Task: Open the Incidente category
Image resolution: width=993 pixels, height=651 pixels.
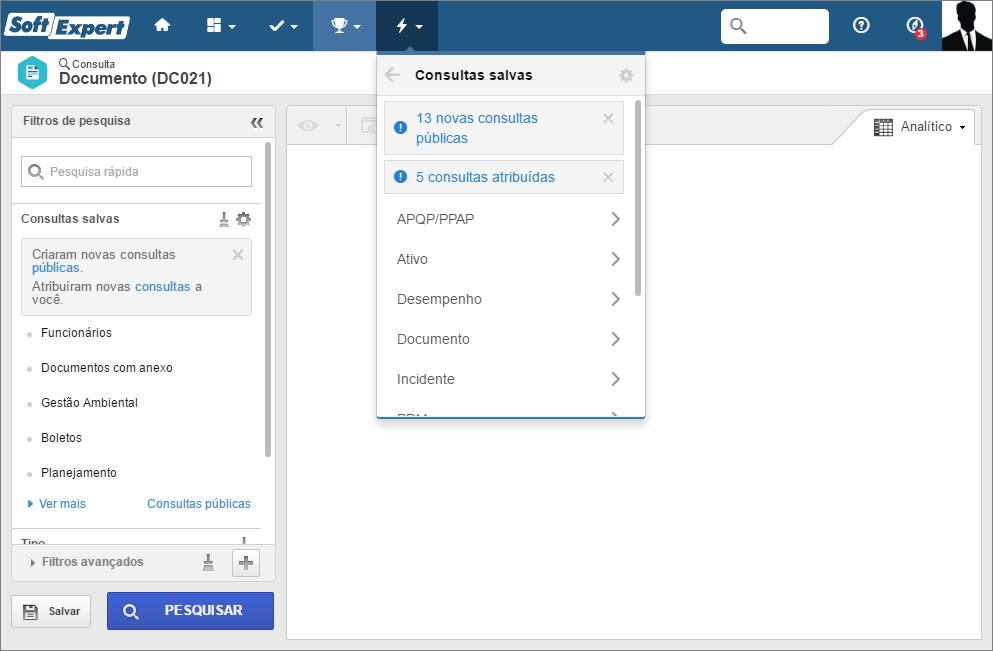Action: coord(508,379)
